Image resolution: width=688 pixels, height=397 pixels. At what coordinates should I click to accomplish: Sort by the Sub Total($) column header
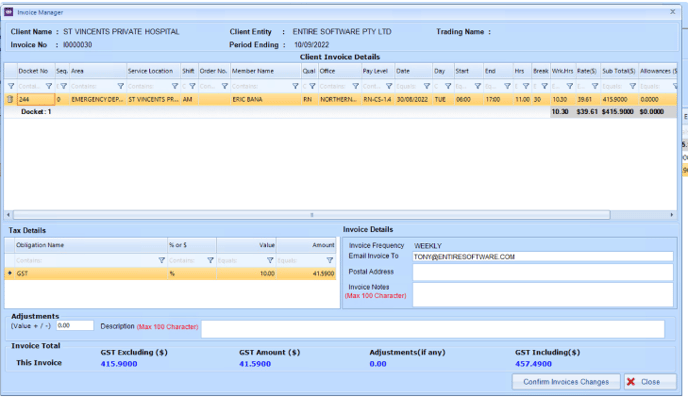pos(619,71)
